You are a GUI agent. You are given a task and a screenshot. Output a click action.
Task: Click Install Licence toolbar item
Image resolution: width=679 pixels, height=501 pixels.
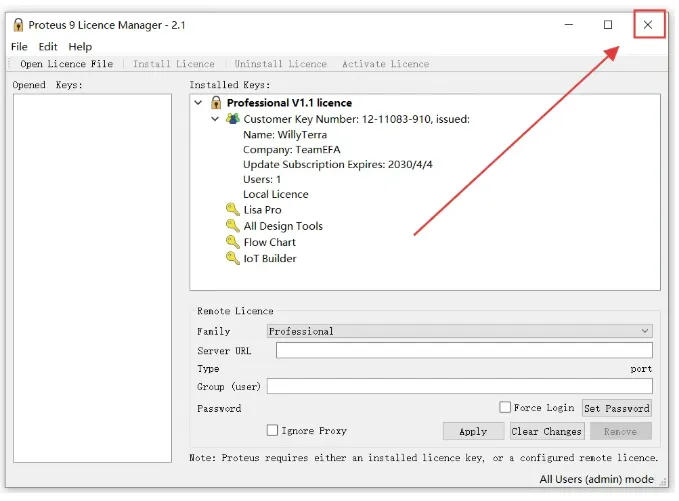(x=174, y=64)
